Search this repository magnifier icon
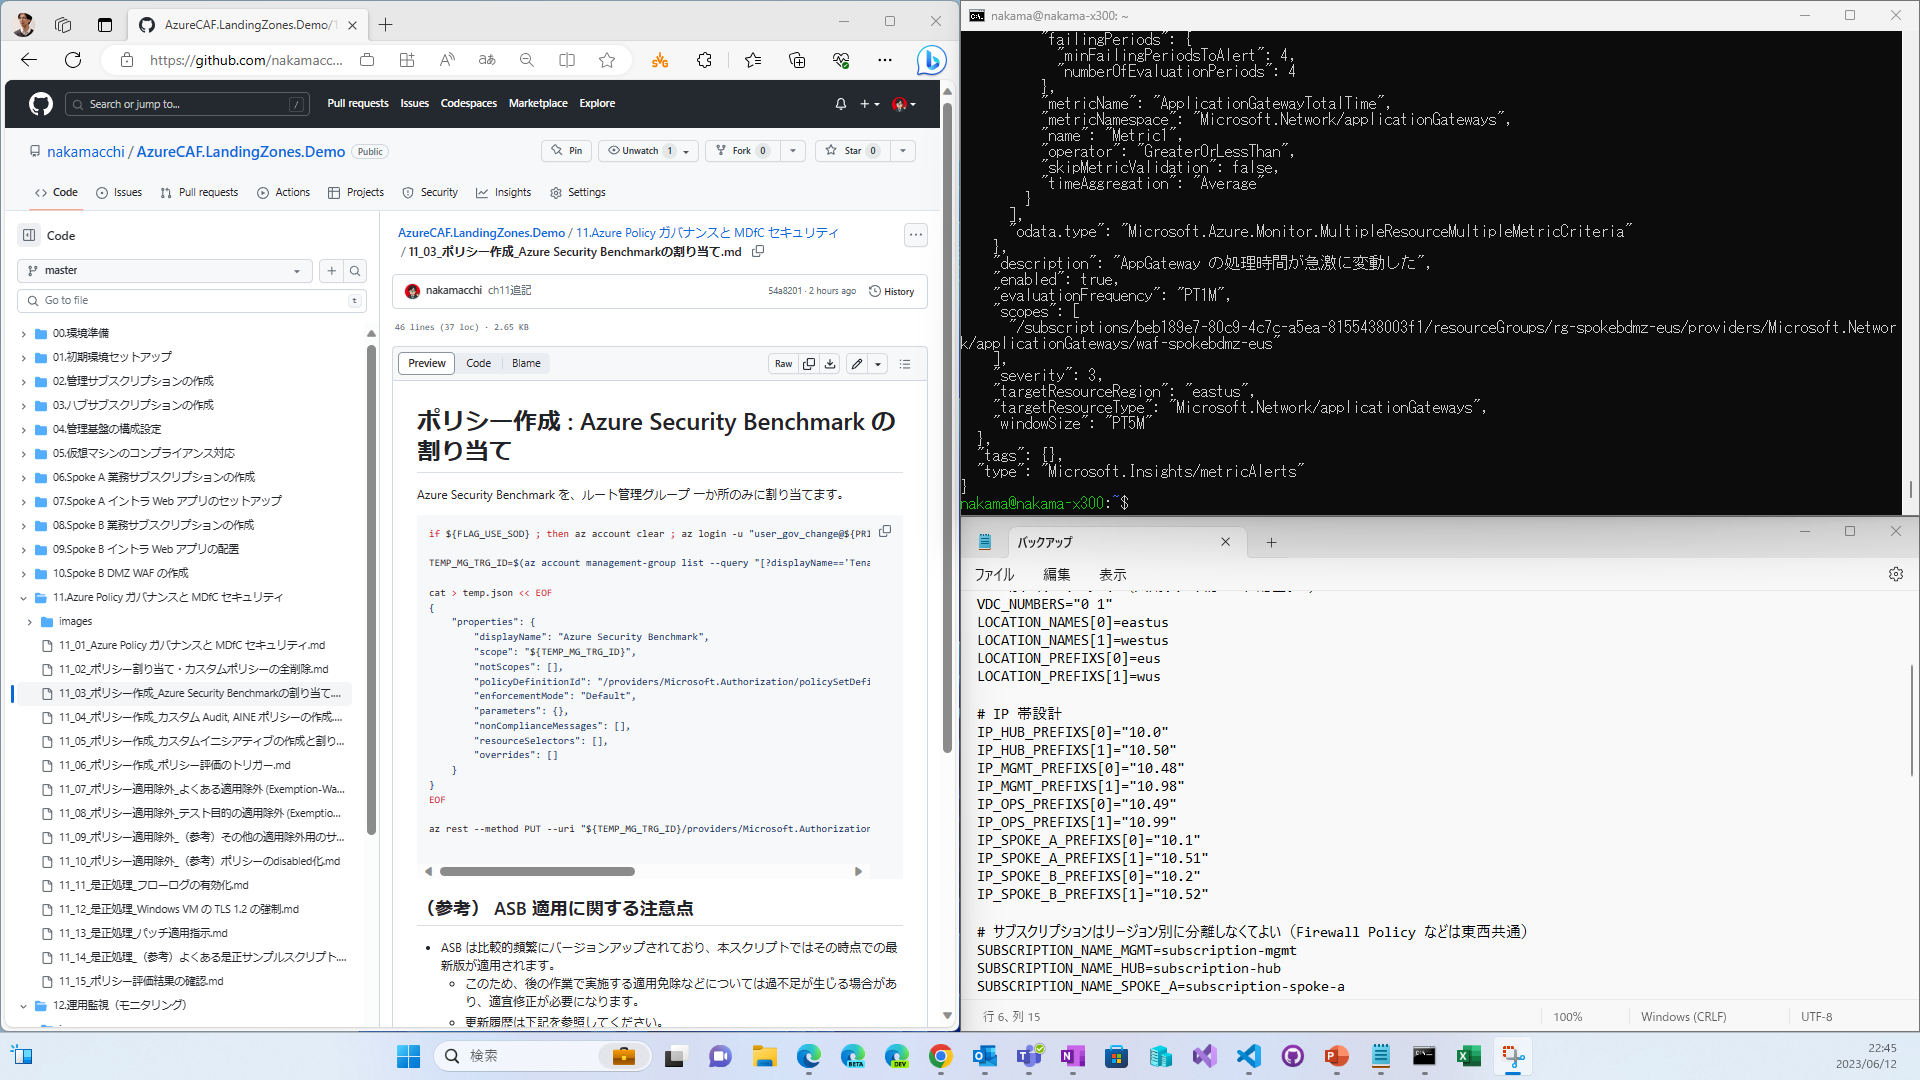Image resolution: width=1920 pixels, height=1080 pixels. (355, 271)
